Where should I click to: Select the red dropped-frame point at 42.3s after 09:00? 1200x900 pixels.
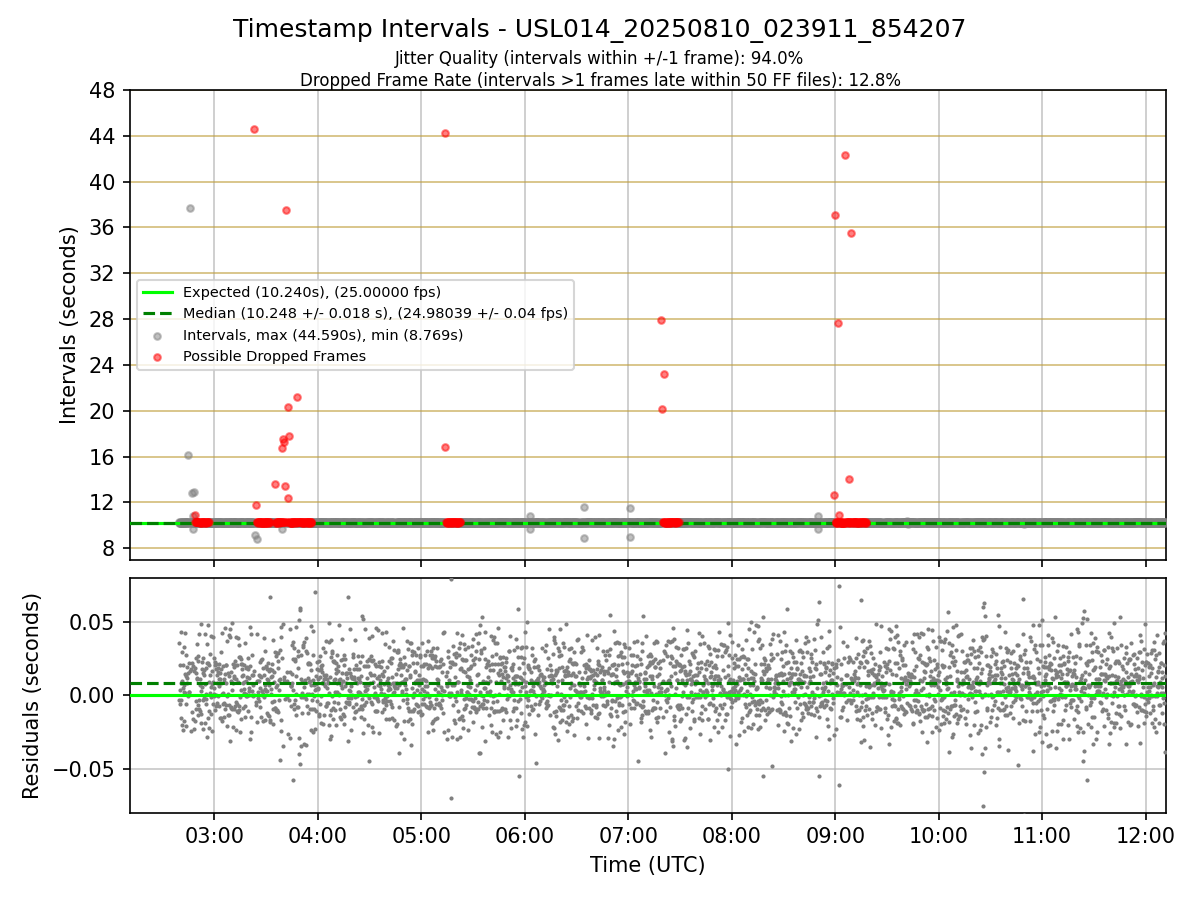tap(845, 155)
